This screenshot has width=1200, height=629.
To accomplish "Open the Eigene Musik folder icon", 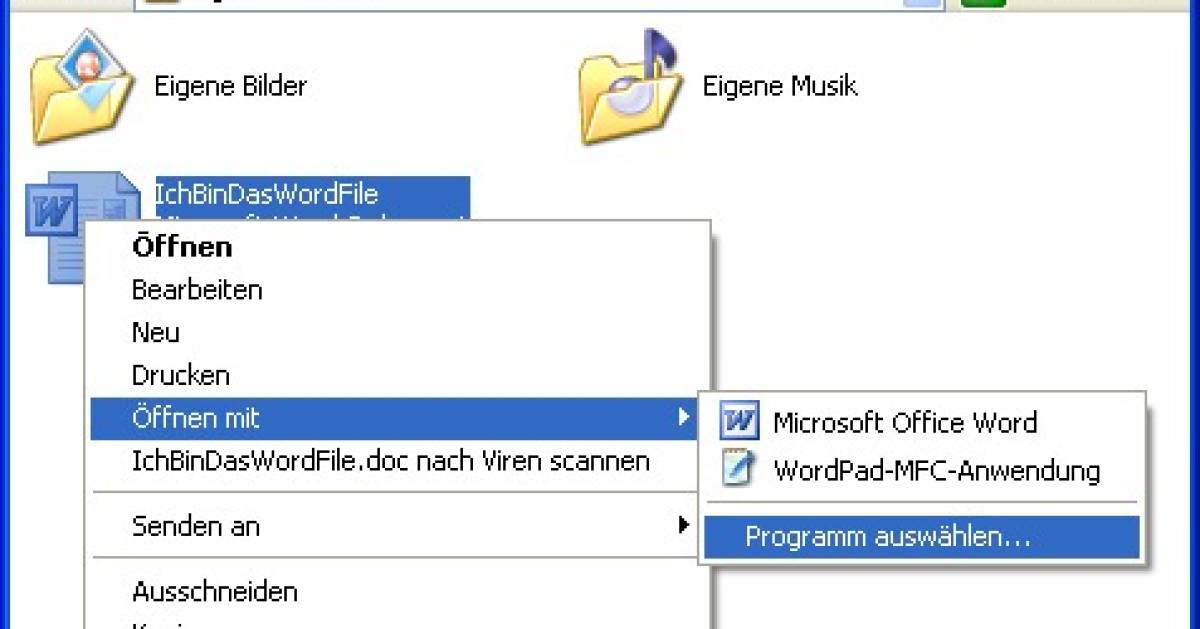I will coord(630,88).
